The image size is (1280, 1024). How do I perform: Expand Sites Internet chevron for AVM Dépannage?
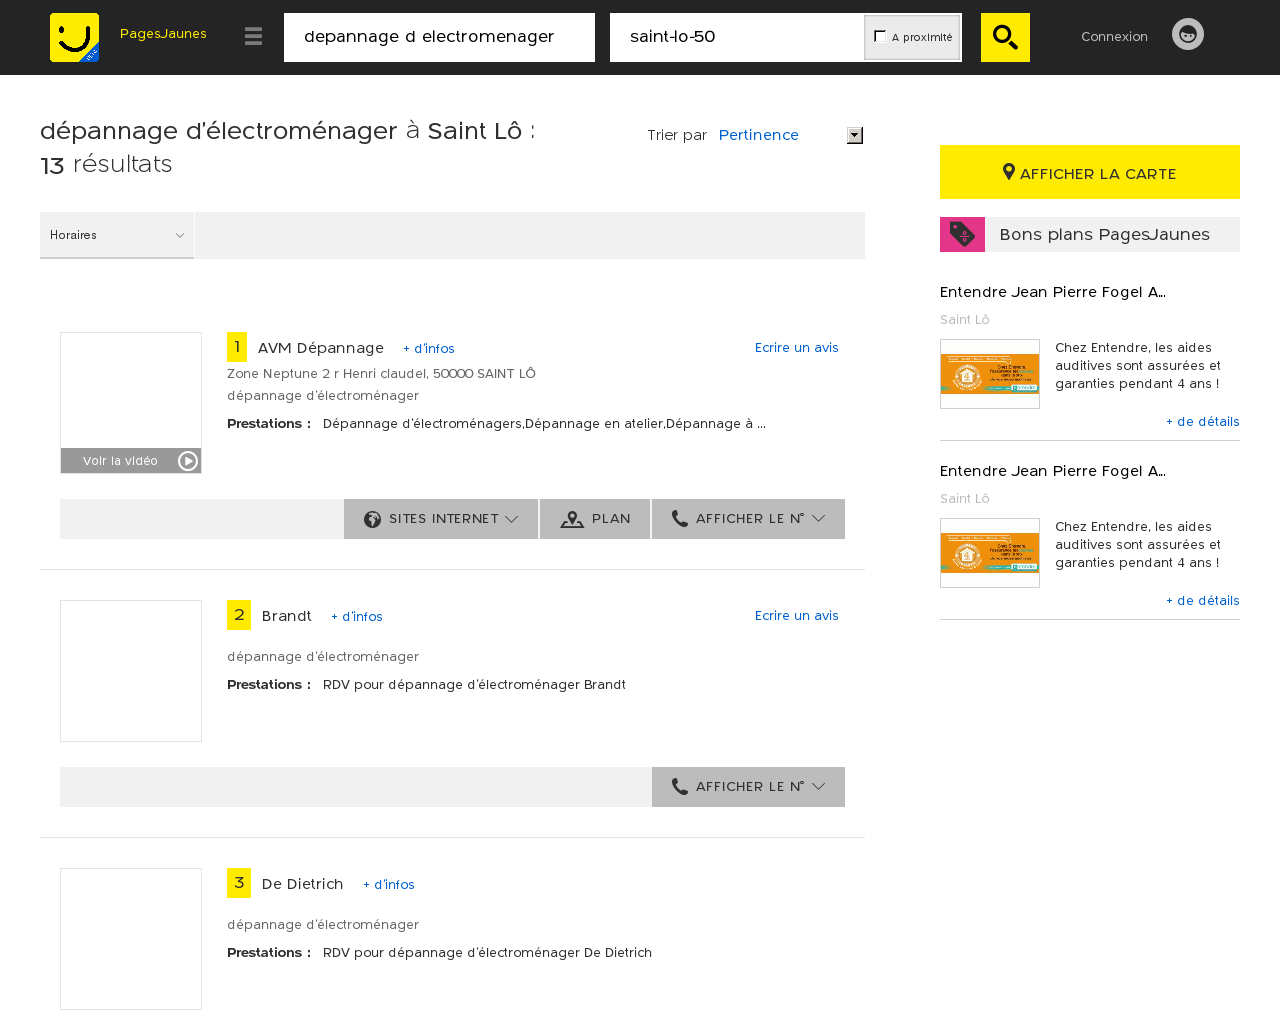coord(512,519)
